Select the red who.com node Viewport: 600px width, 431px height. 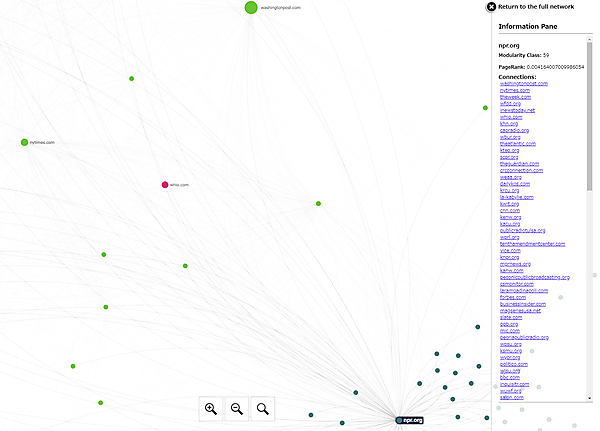click(x=165, y=185)
